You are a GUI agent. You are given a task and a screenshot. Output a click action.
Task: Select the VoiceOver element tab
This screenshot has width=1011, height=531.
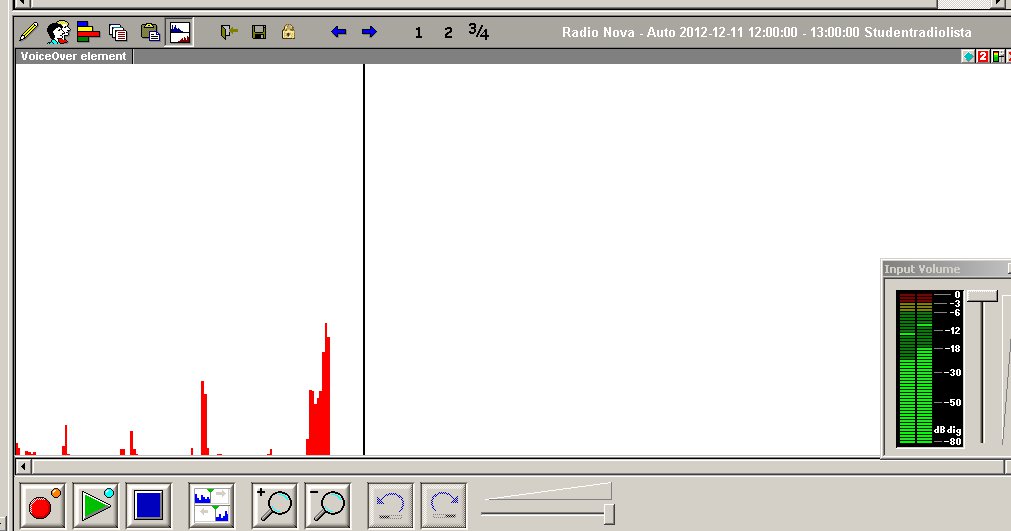(74, 56)
